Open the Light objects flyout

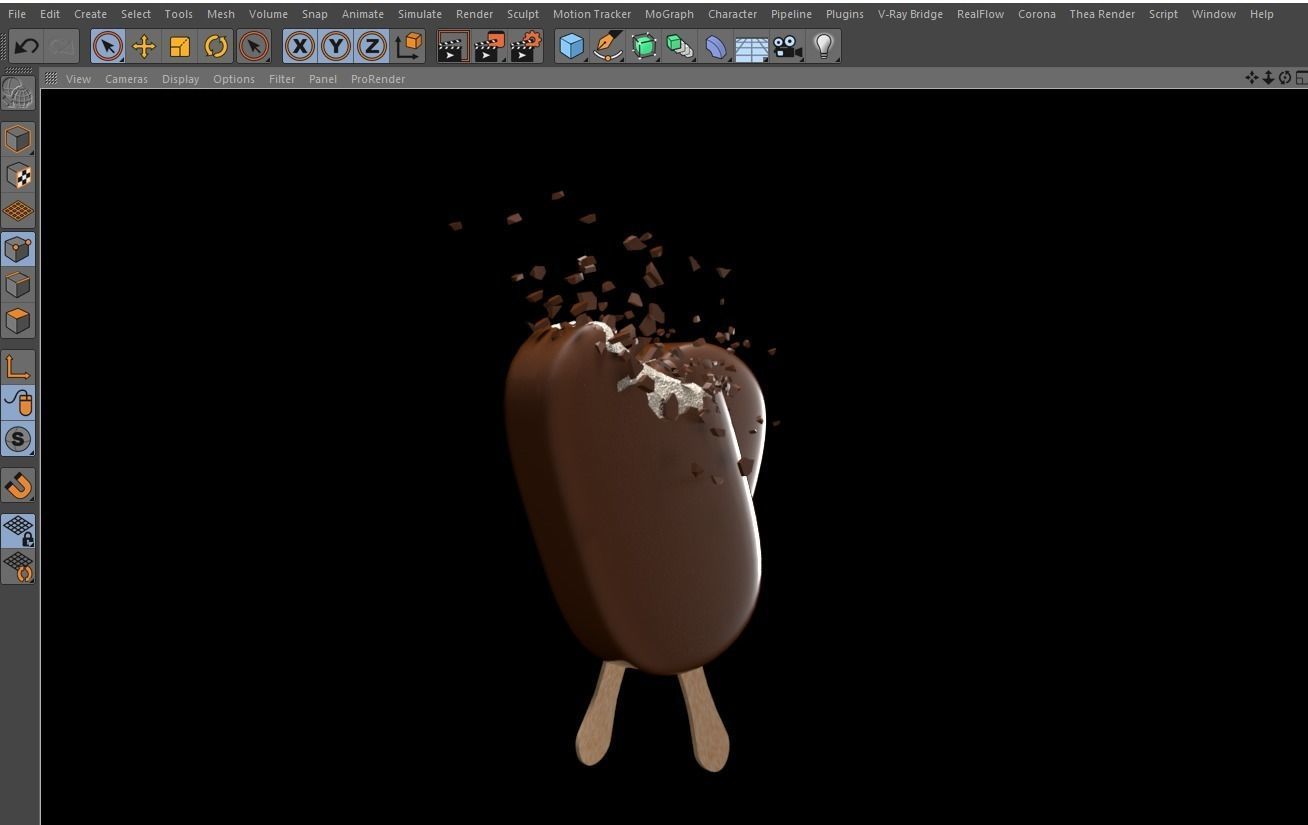coord(824,46)
